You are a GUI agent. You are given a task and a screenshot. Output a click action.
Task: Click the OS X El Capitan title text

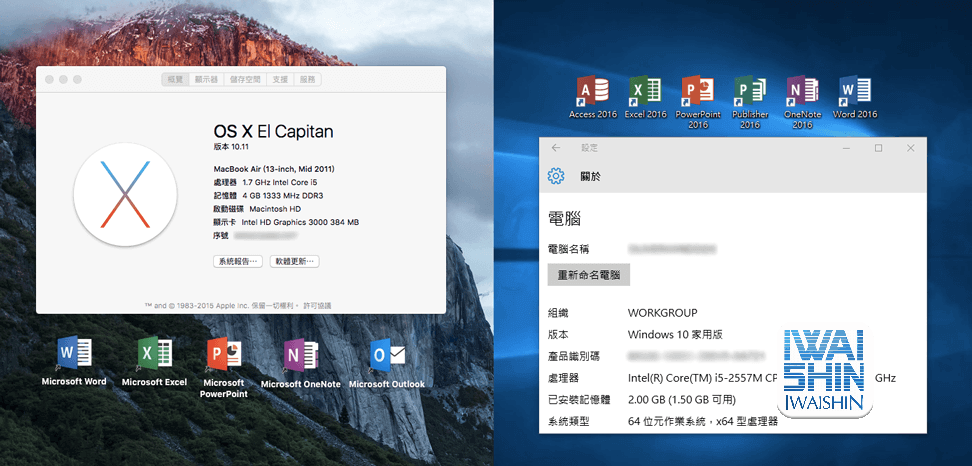[273, 131]
